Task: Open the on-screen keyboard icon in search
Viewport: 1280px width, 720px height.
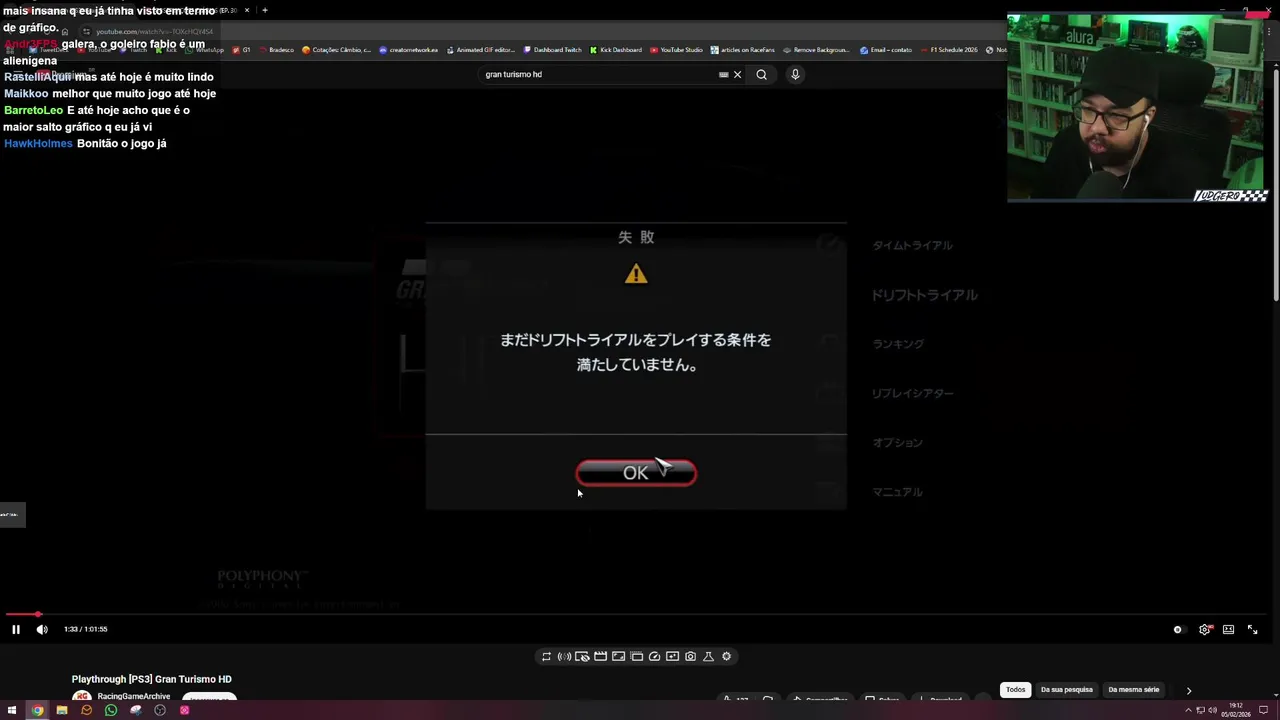Action: tap(723, 74)
